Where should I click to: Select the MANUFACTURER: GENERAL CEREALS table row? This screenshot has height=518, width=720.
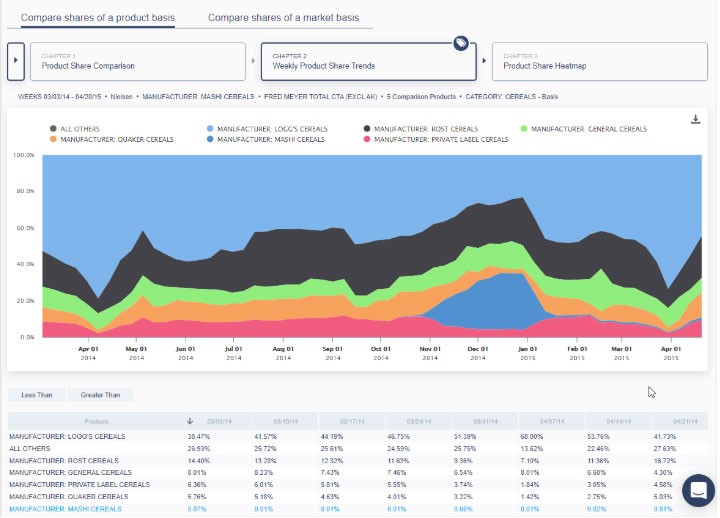point(358,473)
